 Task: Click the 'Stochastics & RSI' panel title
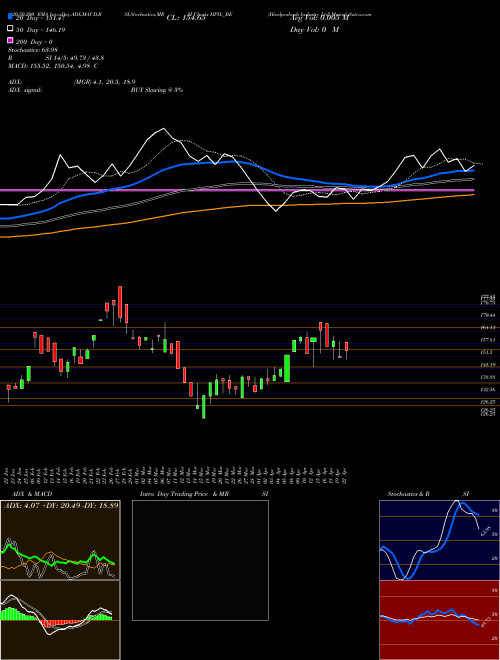pyautogui.click(x=428, y=494)
